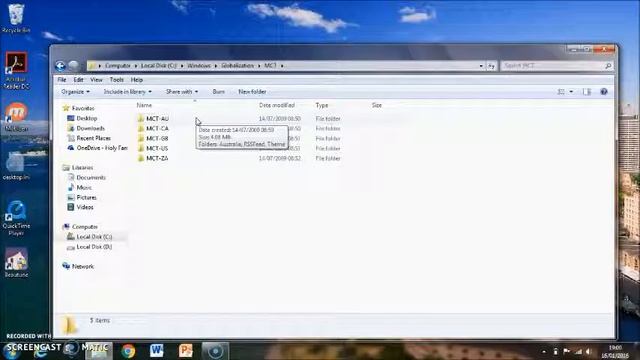Select Local Disk (C:) in navigation pane
Screen dimensions: 640x360
(94, 237)
